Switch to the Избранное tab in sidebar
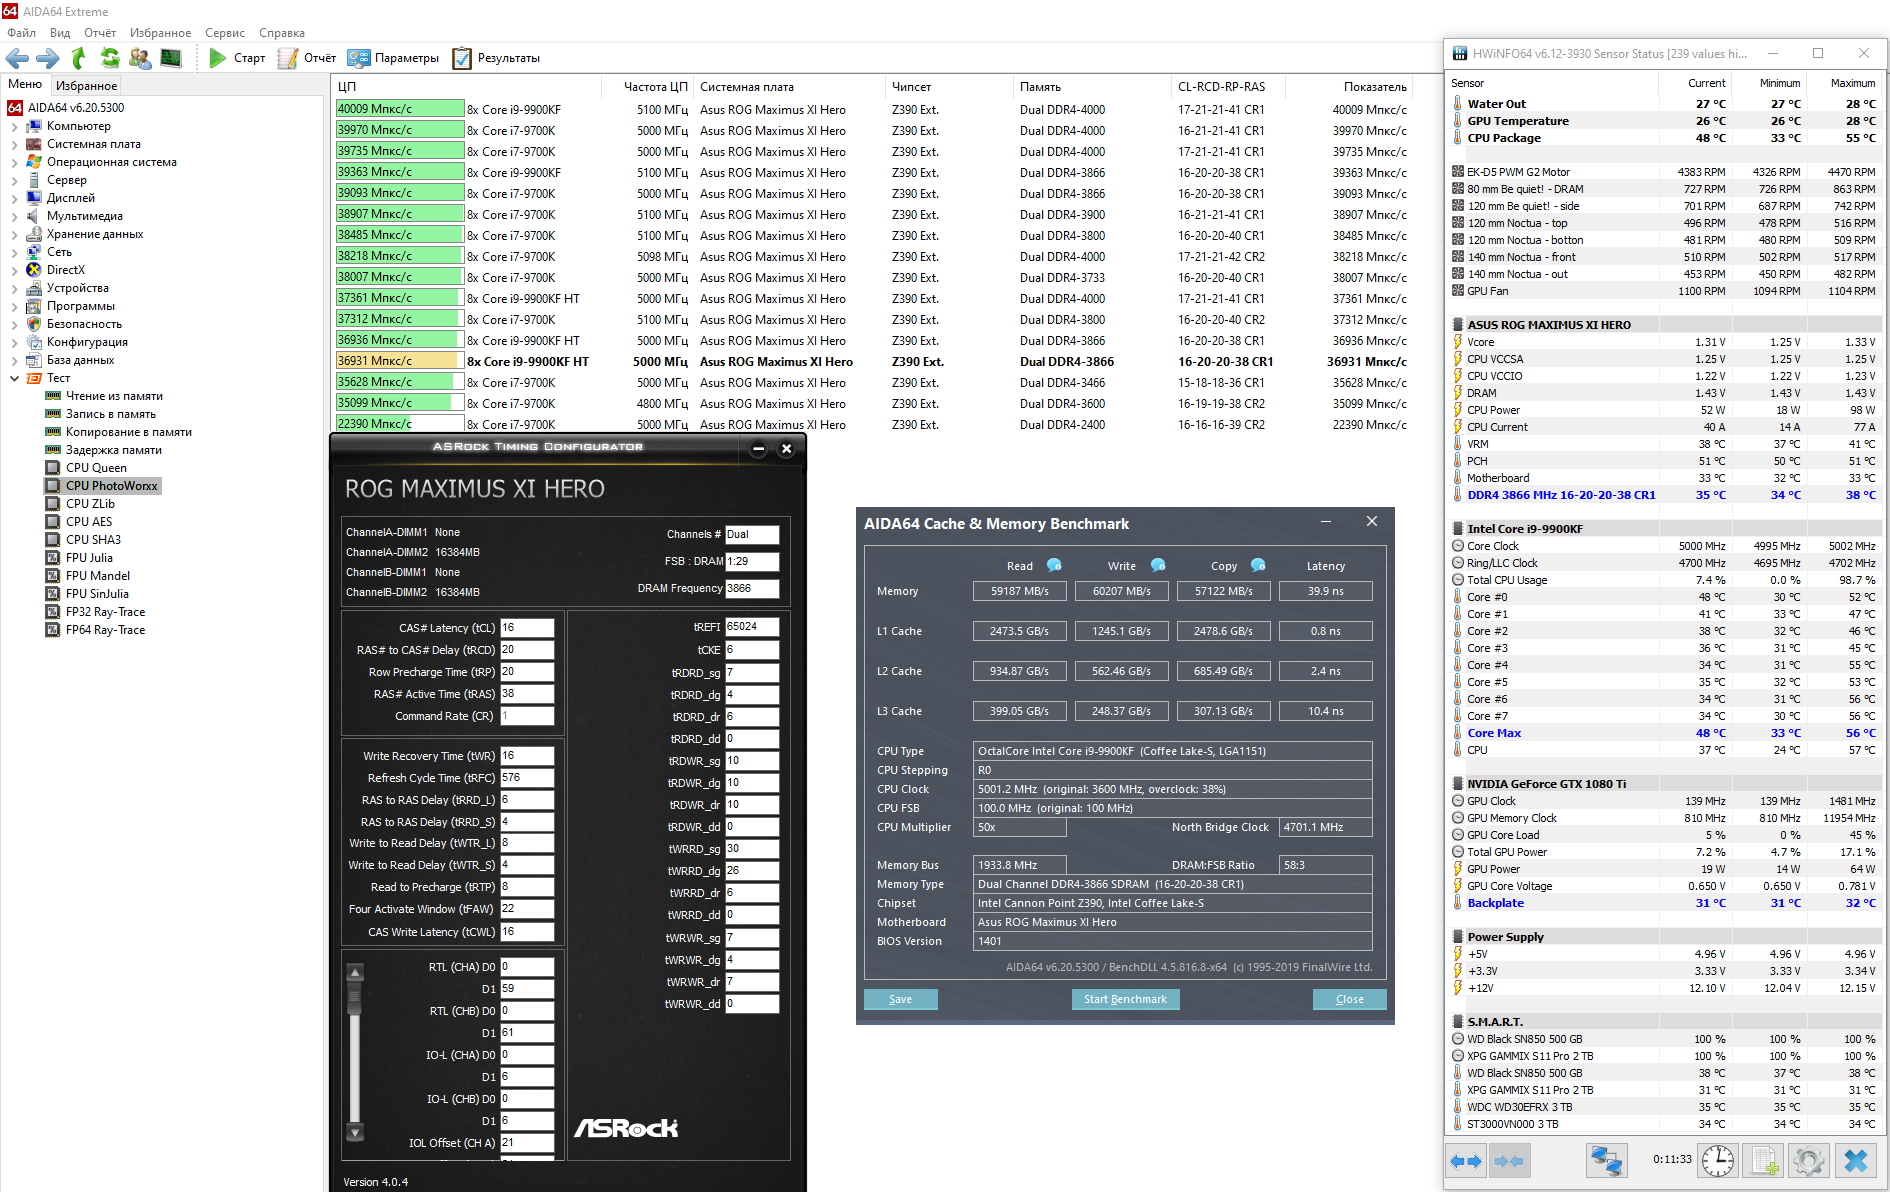This screenshot has width=1890, height=1192. (x=86, y=86)
